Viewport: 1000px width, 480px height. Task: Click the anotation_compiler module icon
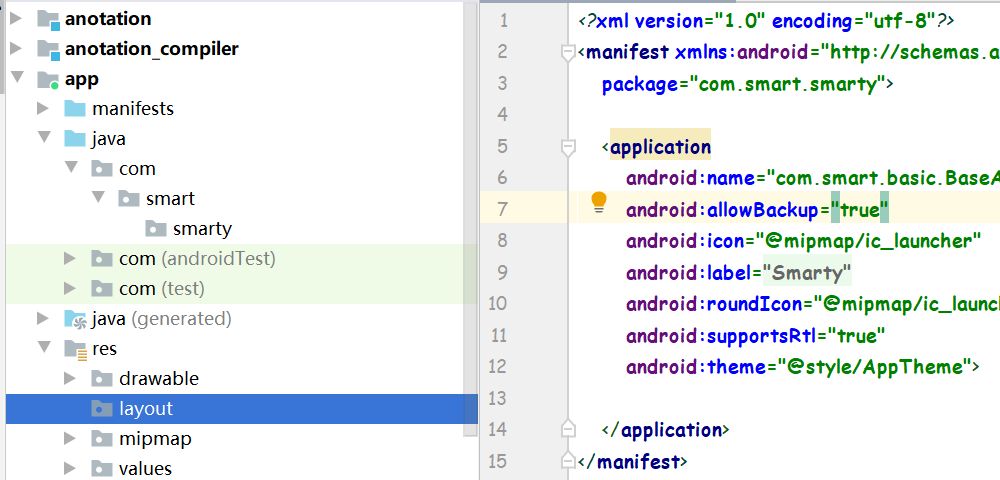[x=48, y=49]
